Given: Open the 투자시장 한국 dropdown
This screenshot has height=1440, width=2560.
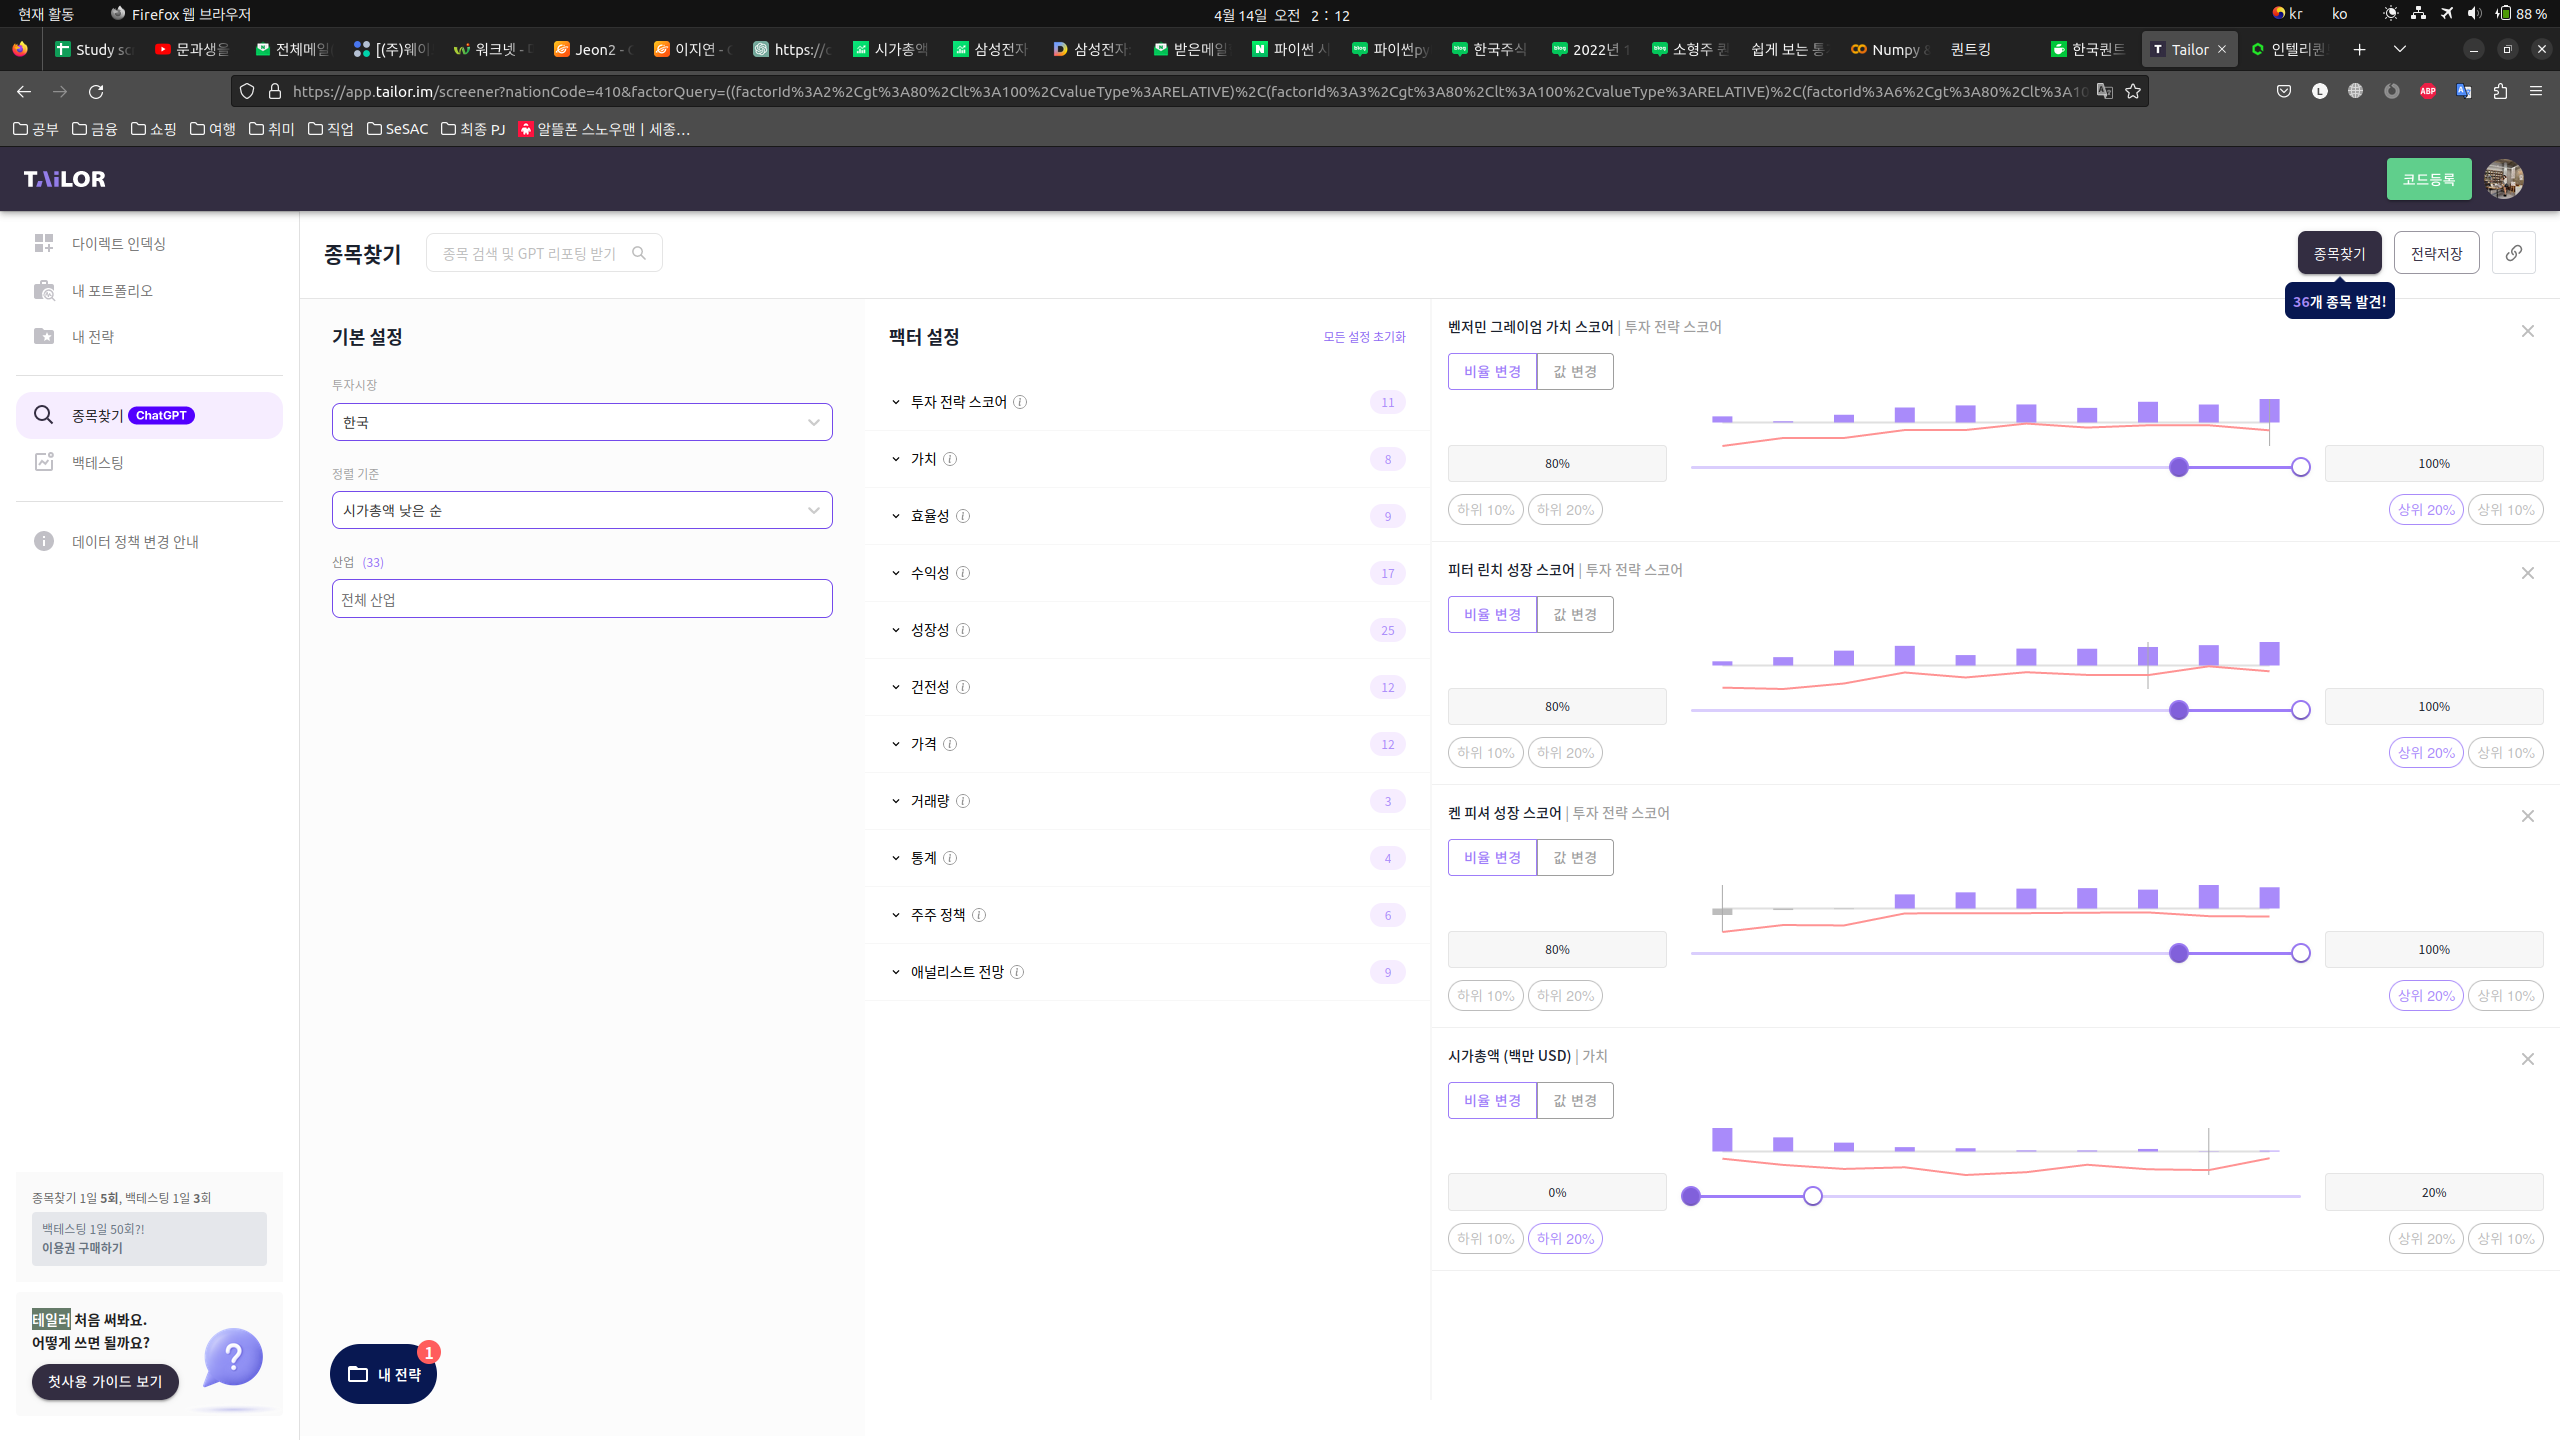Looking at the screenshot, I should (x=582, y=422).
